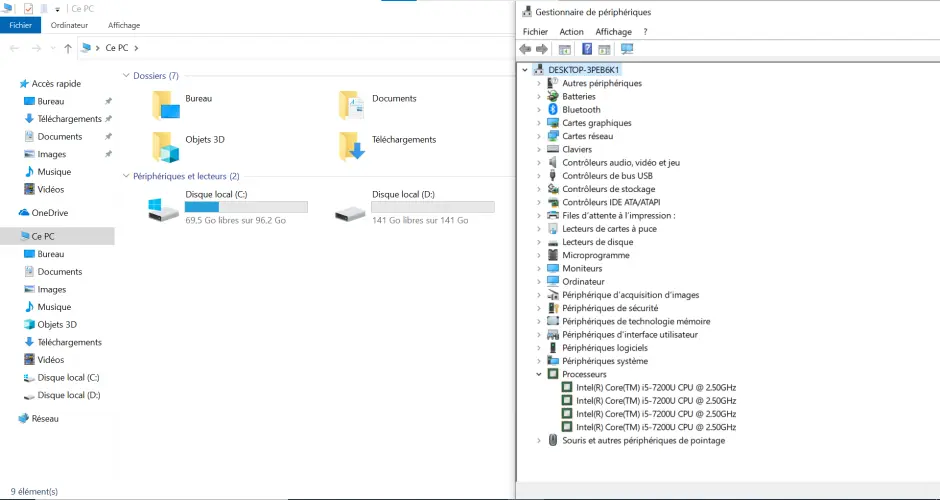Viewport: 940px width, 500px height.
Task: Click the Ce PC address bar breadcrumb
Action: [117, 48]
